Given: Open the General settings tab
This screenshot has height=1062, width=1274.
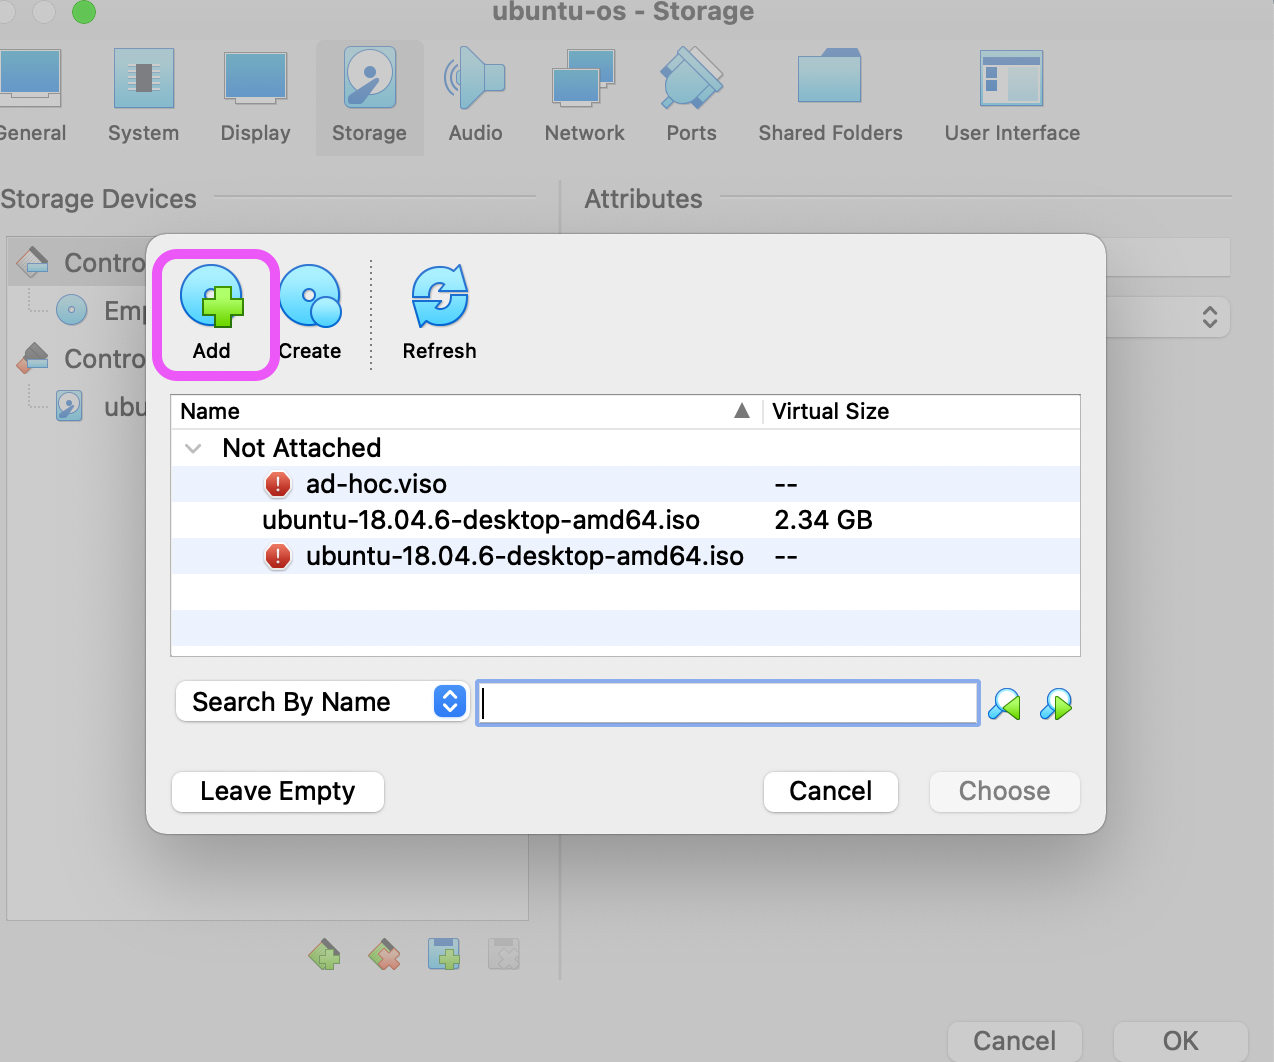Looking at the screenshot, I should click(x=31, y=97).
